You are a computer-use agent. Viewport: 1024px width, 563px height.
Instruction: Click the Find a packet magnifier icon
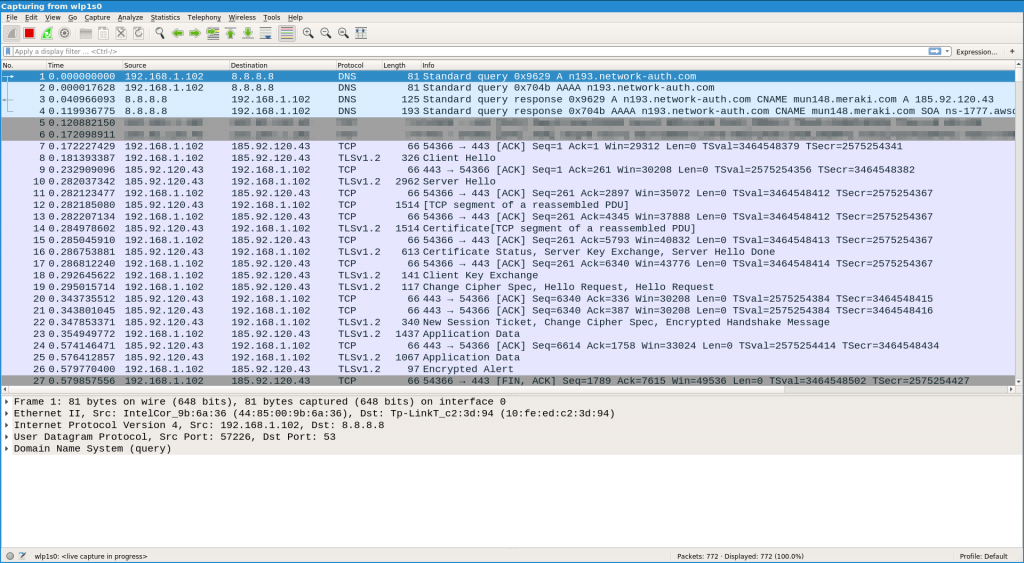[159, 33]
